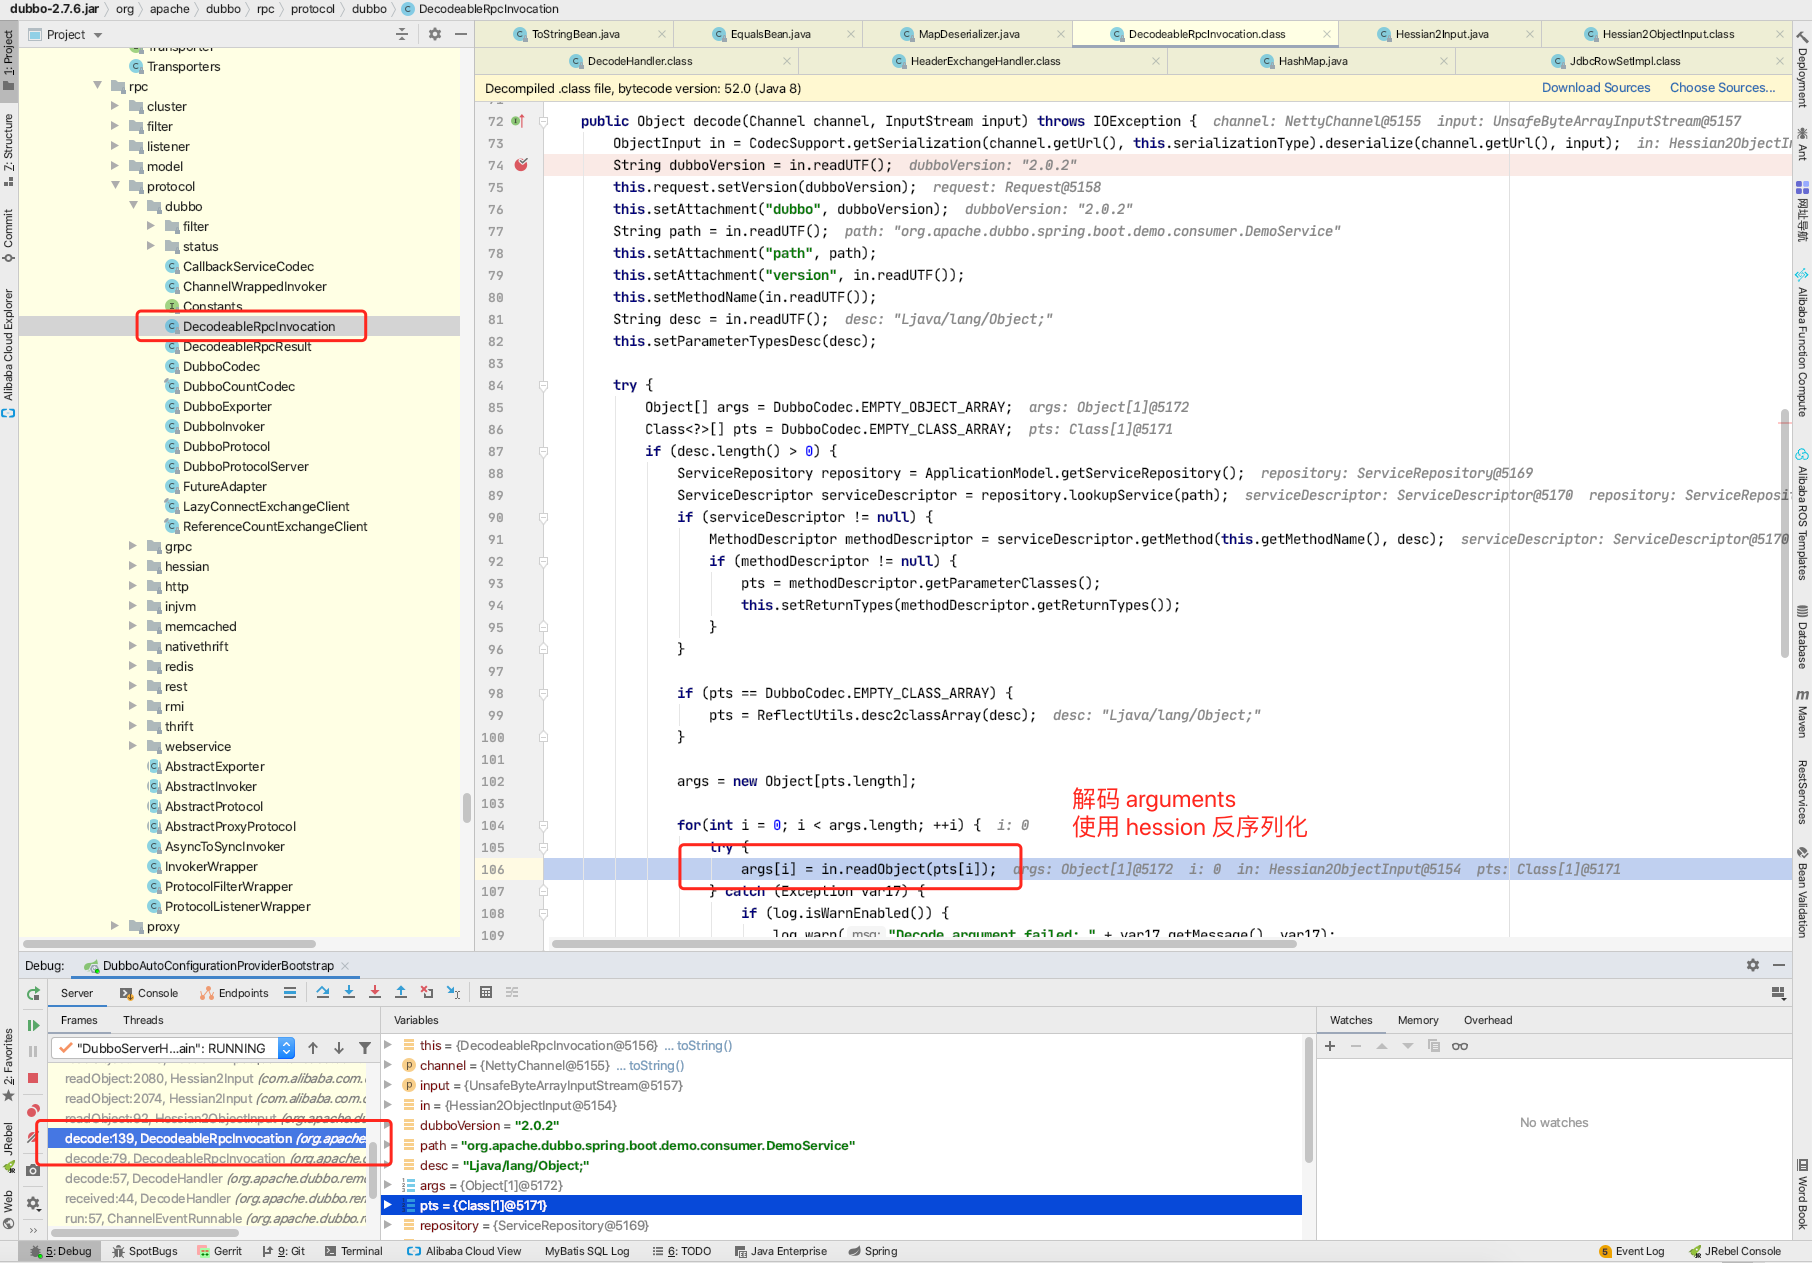
Task: Add a new watch with plus icon
Action: pyautogui.click(x=1330, y=1046)
